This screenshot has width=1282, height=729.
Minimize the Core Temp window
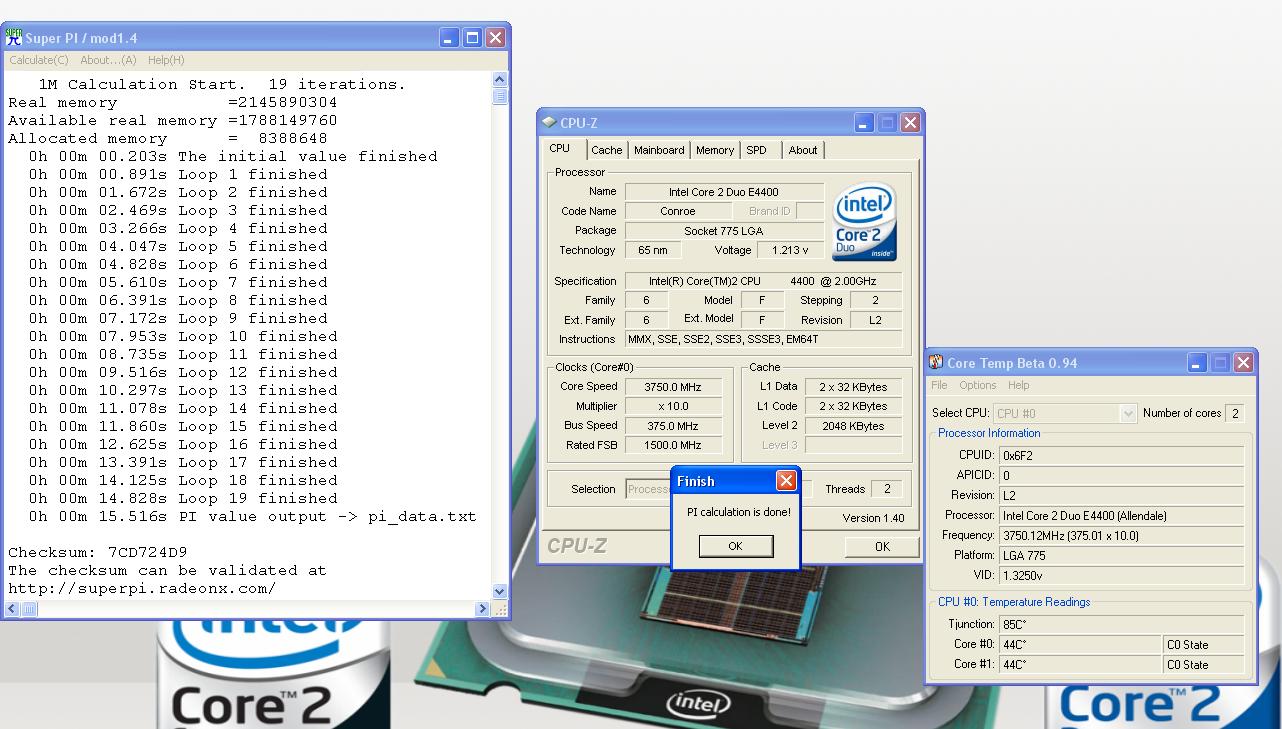coord(1197,363)
